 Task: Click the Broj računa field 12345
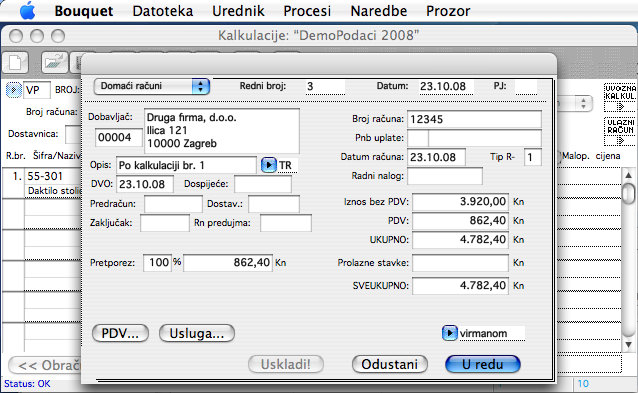[474, 119]
